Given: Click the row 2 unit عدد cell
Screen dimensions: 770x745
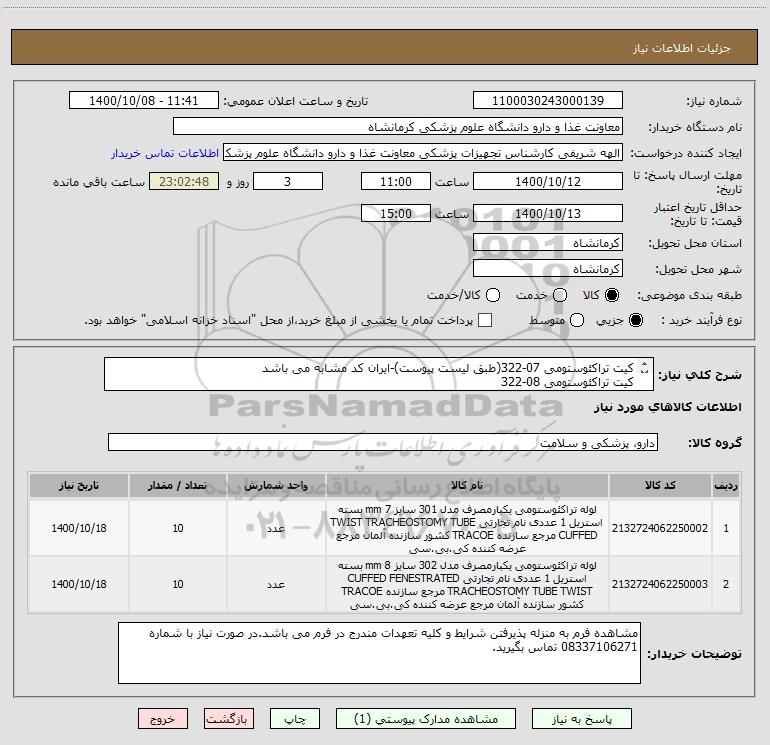Looking at the screenshot, I should 276,584.
